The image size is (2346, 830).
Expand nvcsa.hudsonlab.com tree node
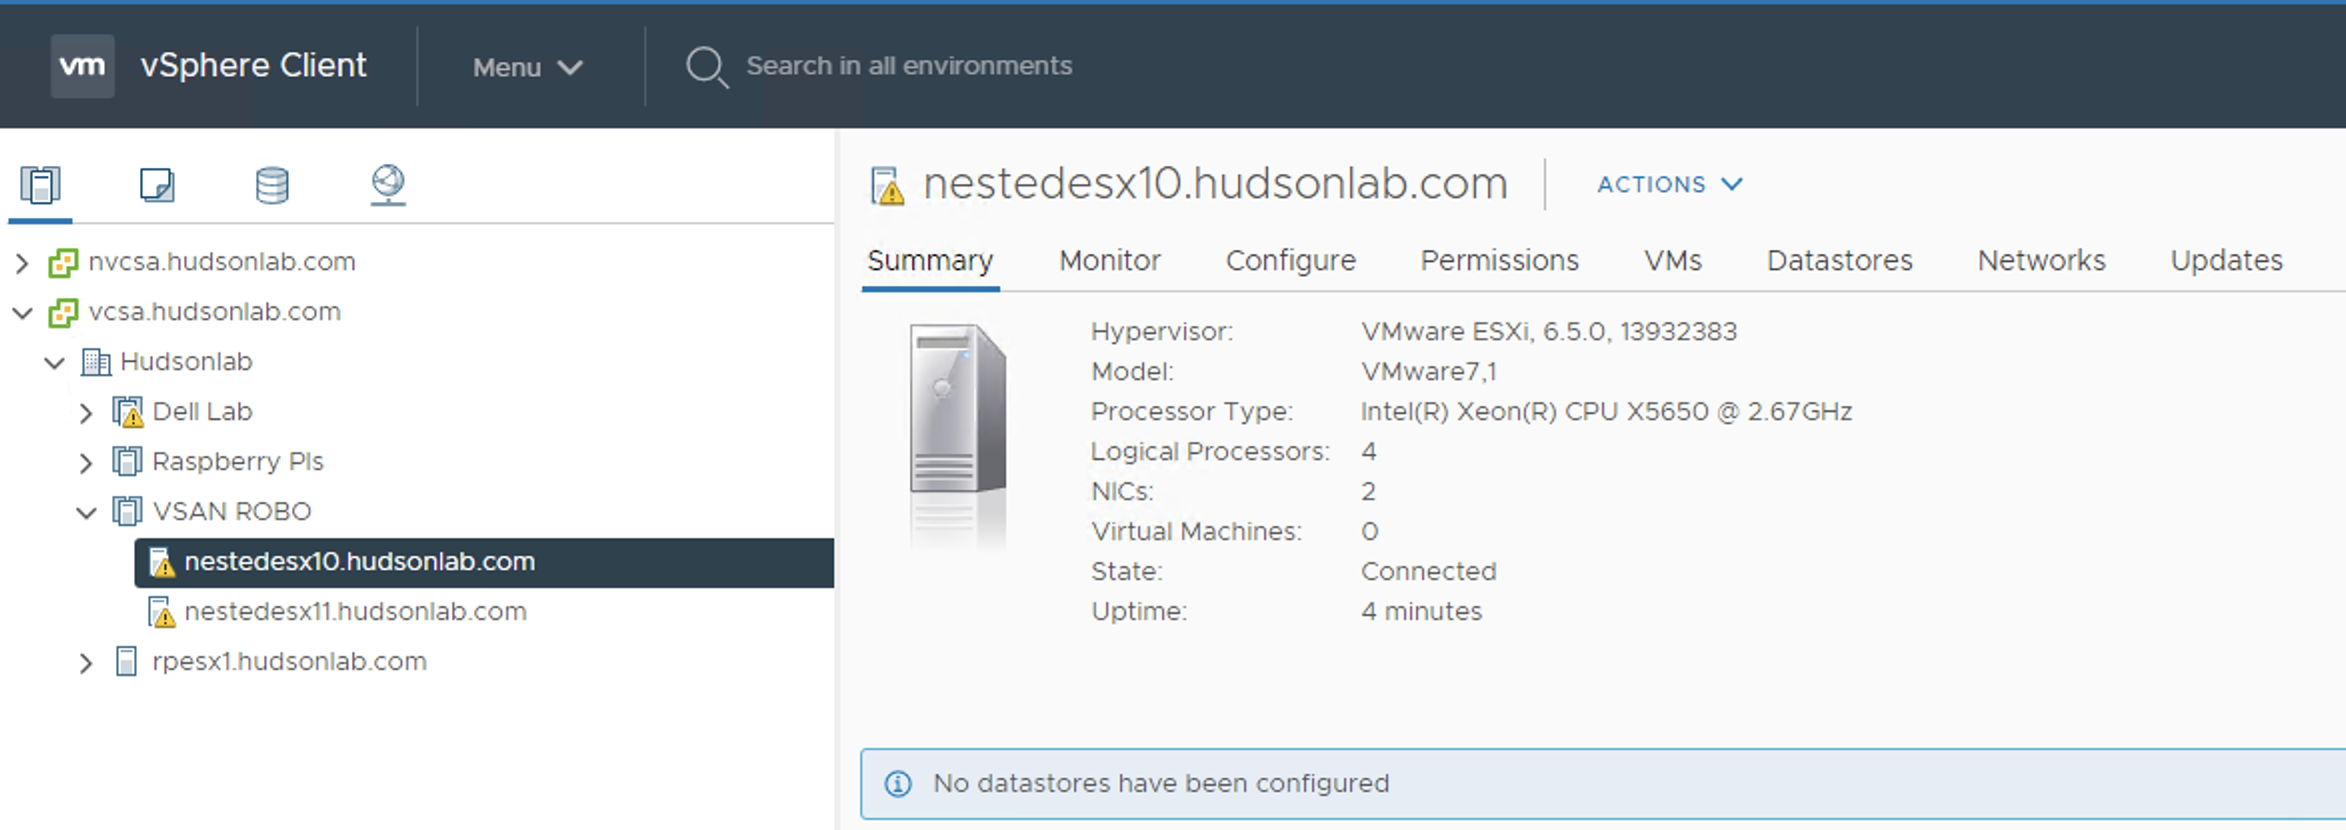click(22, 263)
